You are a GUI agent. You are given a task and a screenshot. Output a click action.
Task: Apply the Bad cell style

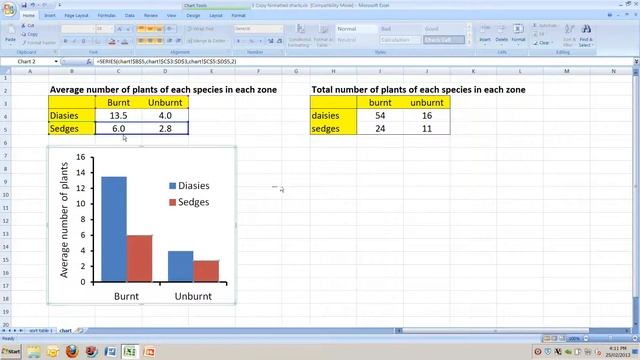(x=400, y=29)
